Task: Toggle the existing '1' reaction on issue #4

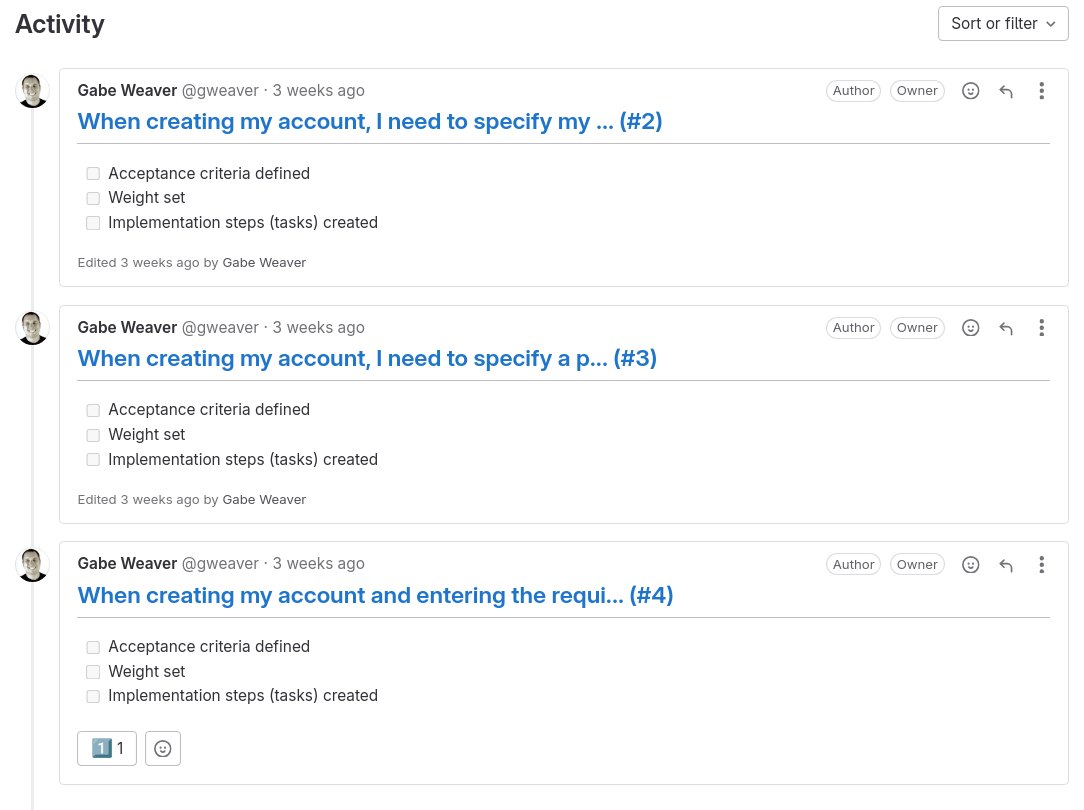Action: pos(106,747)
